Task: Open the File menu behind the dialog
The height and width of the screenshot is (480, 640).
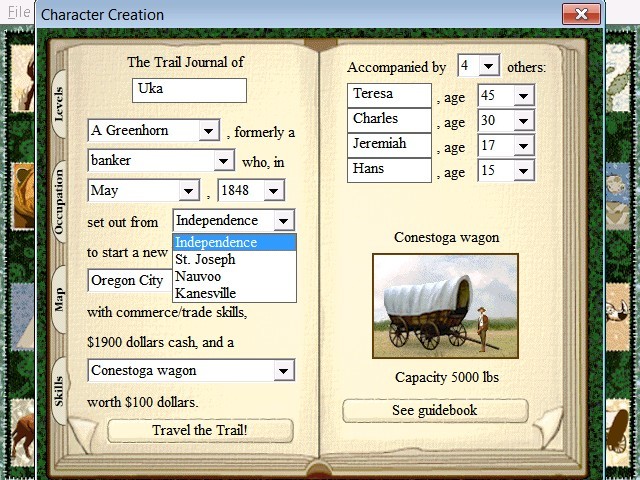Action: (19, 12)
